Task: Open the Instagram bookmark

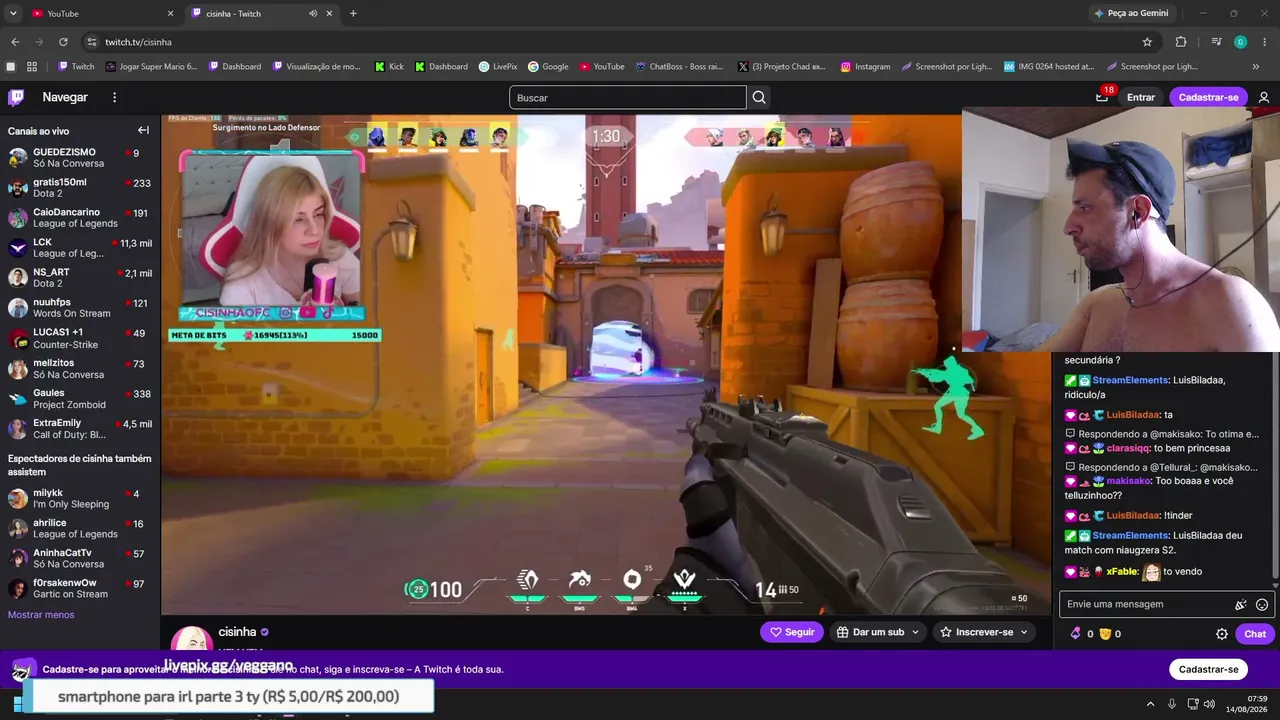Action: point(865,67)
